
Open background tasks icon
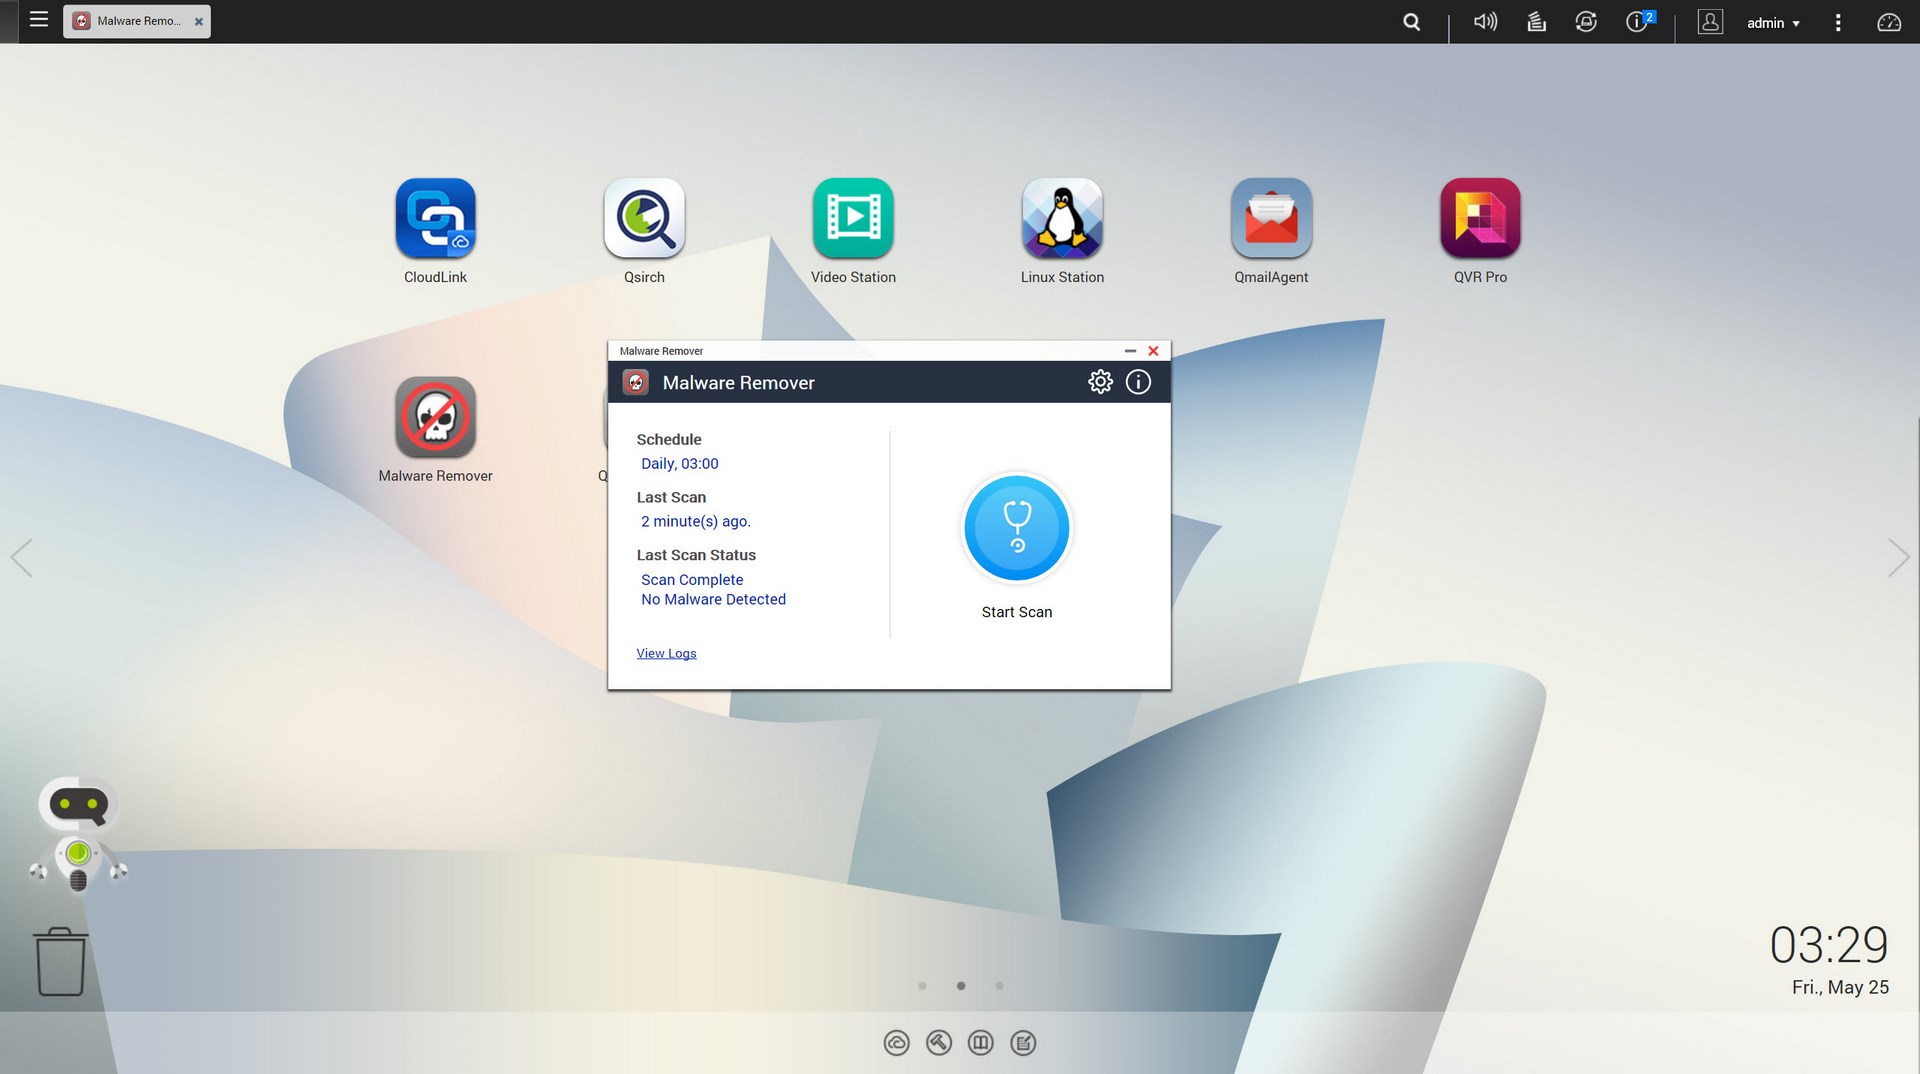point(1536,22)
